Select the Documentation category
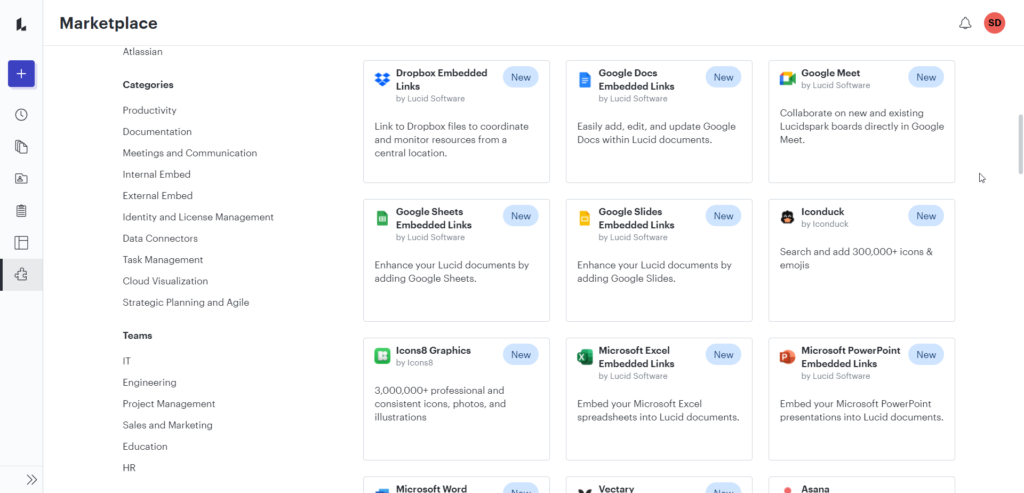The image size is (1024, 493). click(x=157, y=132)
